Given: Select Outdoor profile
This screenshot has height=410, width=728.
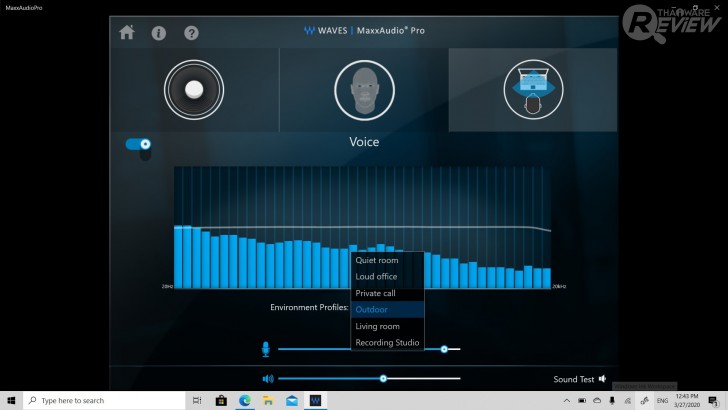Looking at the screenshot, I should pyautogui.click(x=387, y=309).
